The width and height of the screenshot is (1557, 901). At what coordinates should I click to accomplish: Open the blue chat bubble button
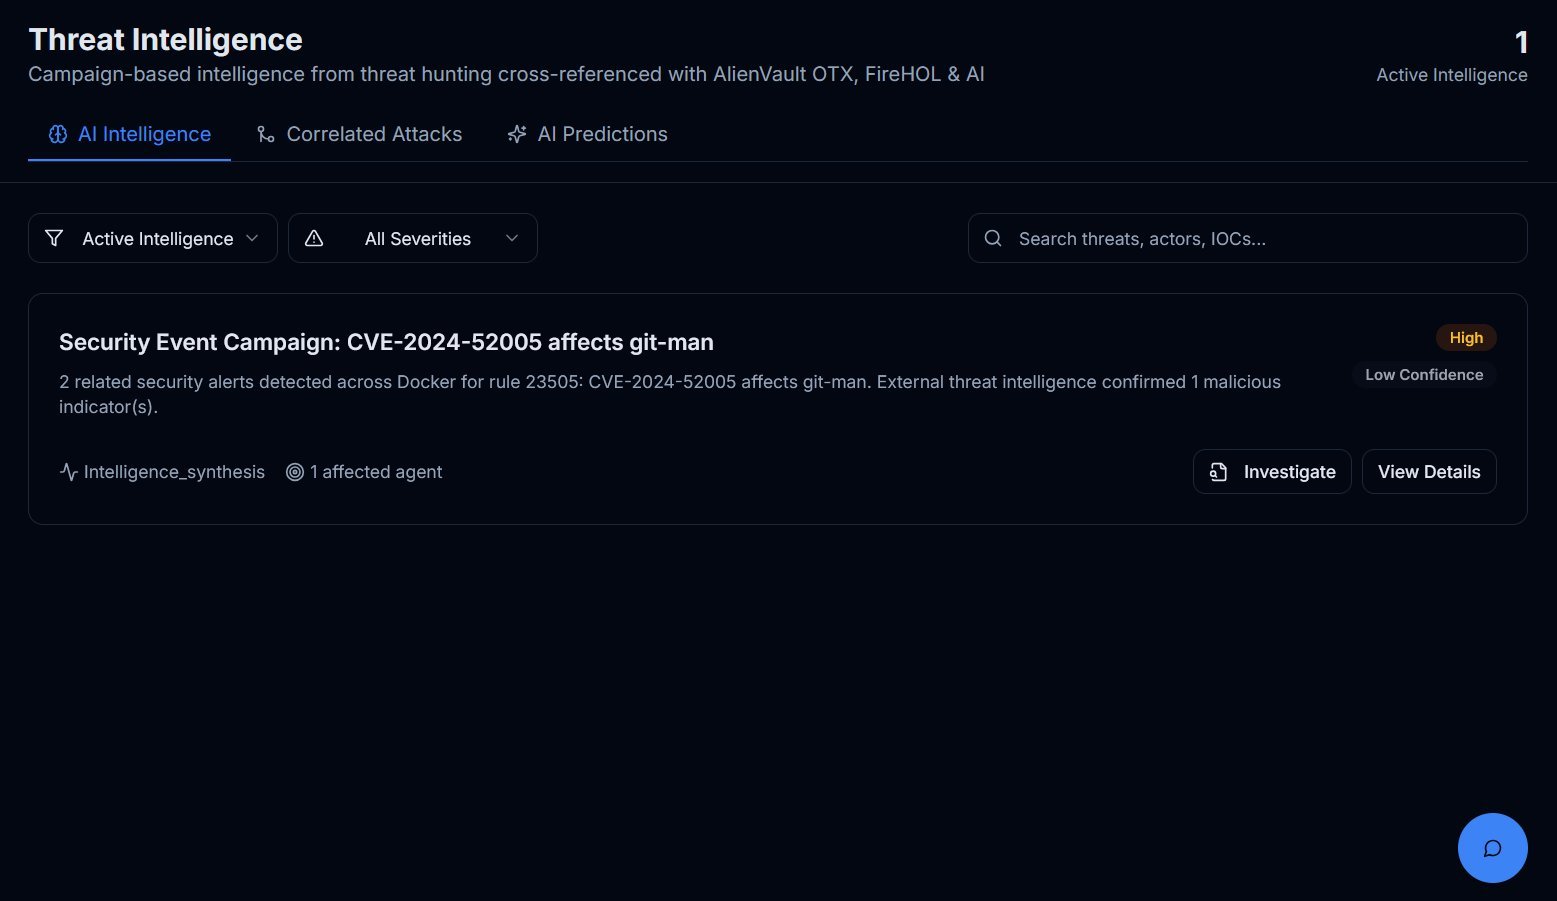(1492, 848)
